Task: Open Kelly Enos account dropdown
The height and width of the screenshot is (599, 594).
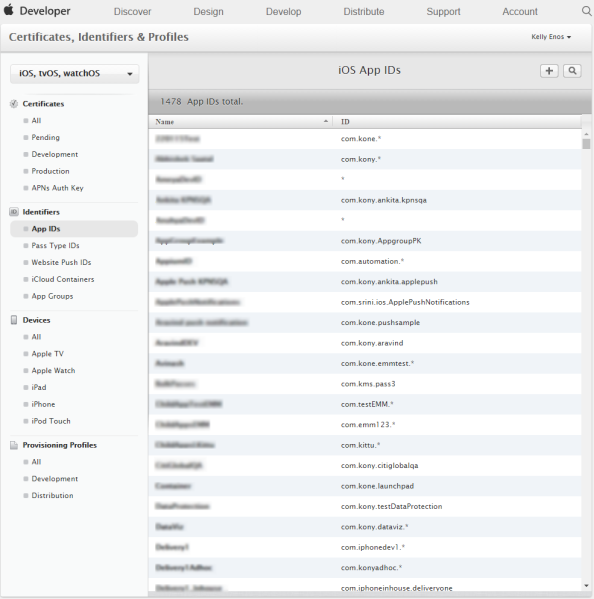Action: click(x=551, y=37)
